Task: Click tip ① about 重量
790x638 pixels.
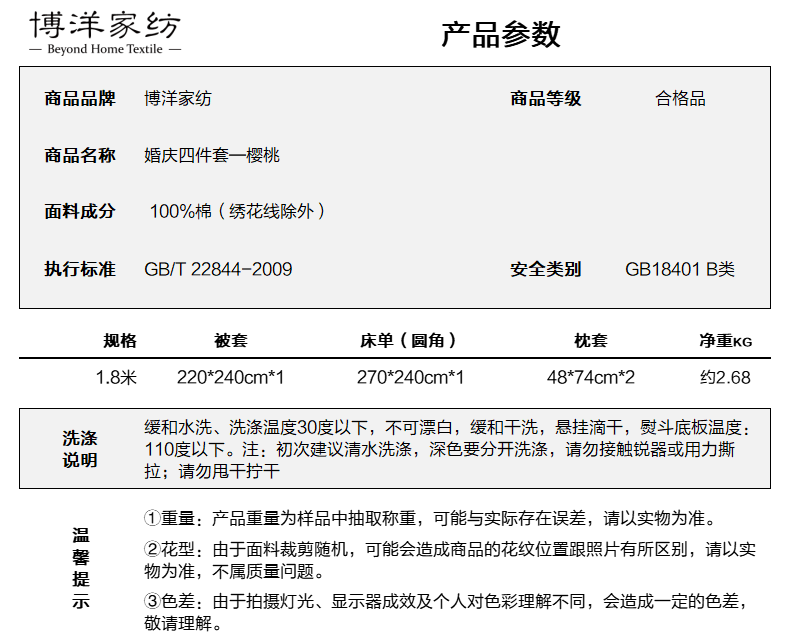Action: pos(430,518)
